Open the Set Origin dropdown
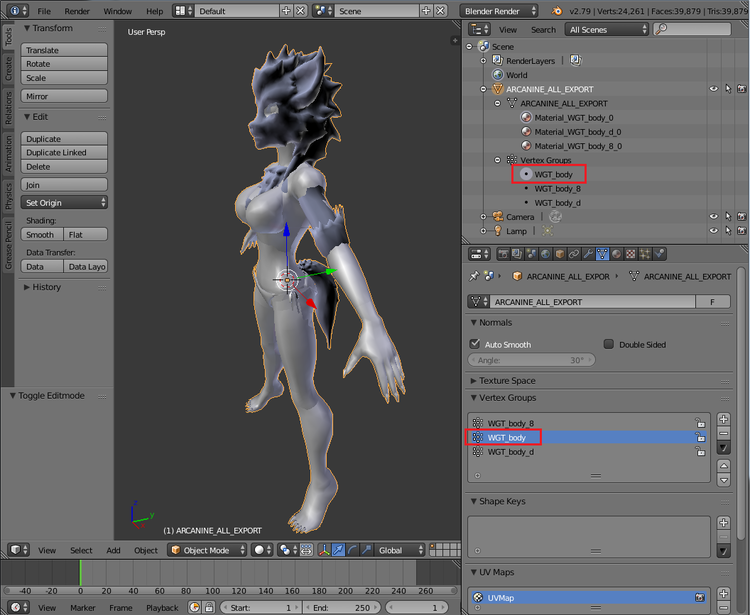This screenshot has height=615, width=750. (64, 203)
